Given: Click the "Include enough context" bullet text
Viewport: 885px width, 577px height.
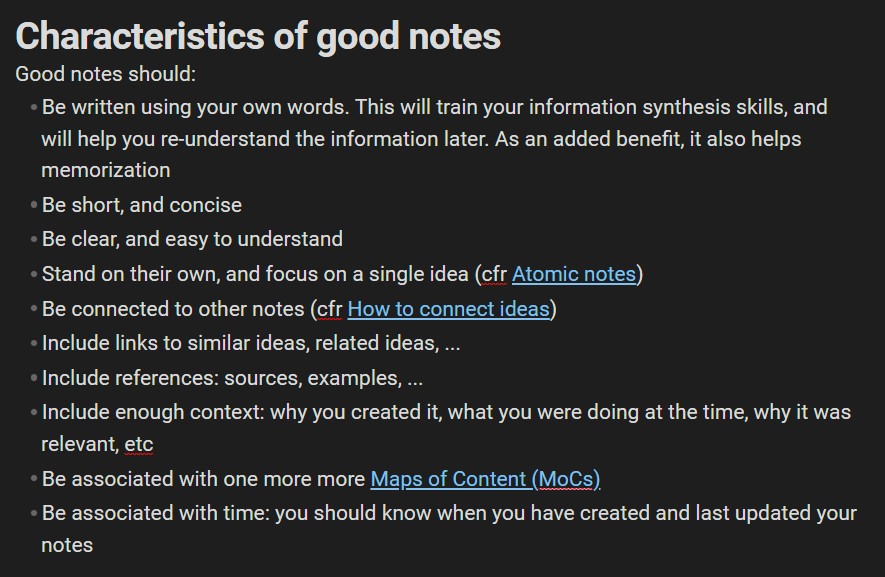Looking at the screenshot, I should coord(150,412).
